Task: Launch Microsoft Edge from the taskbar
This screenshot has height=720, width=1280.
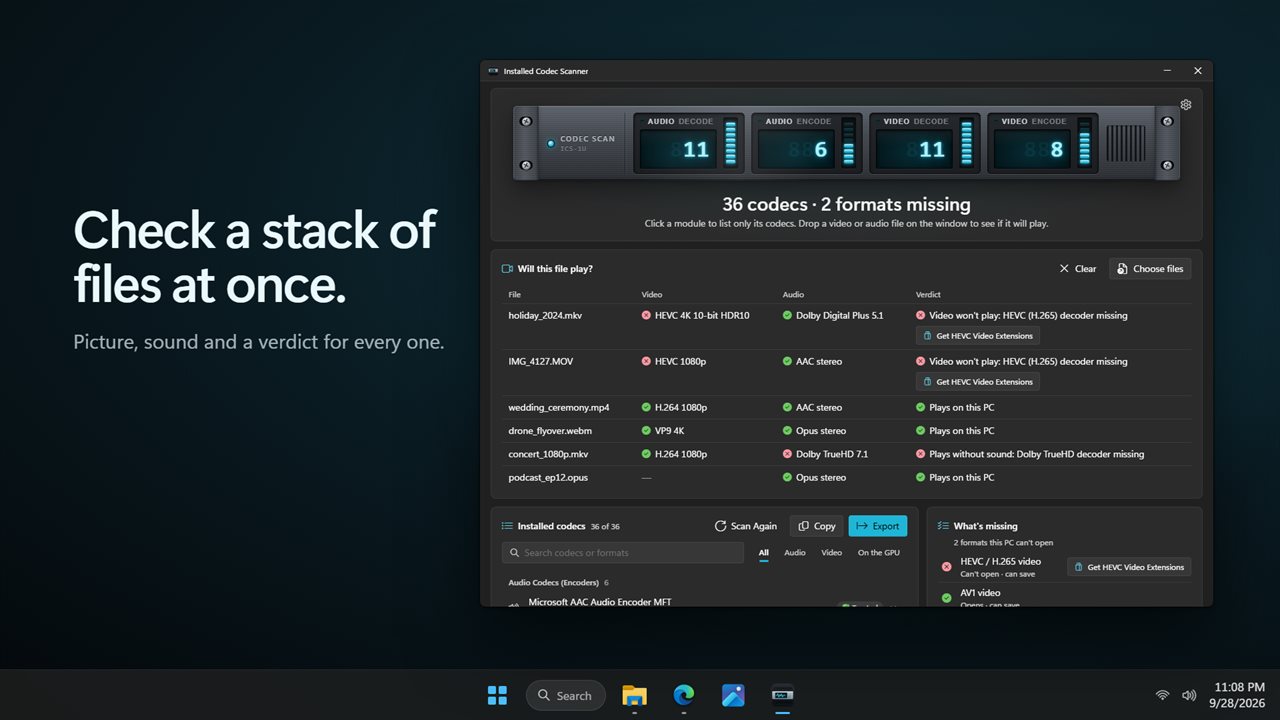Action: 684,695
